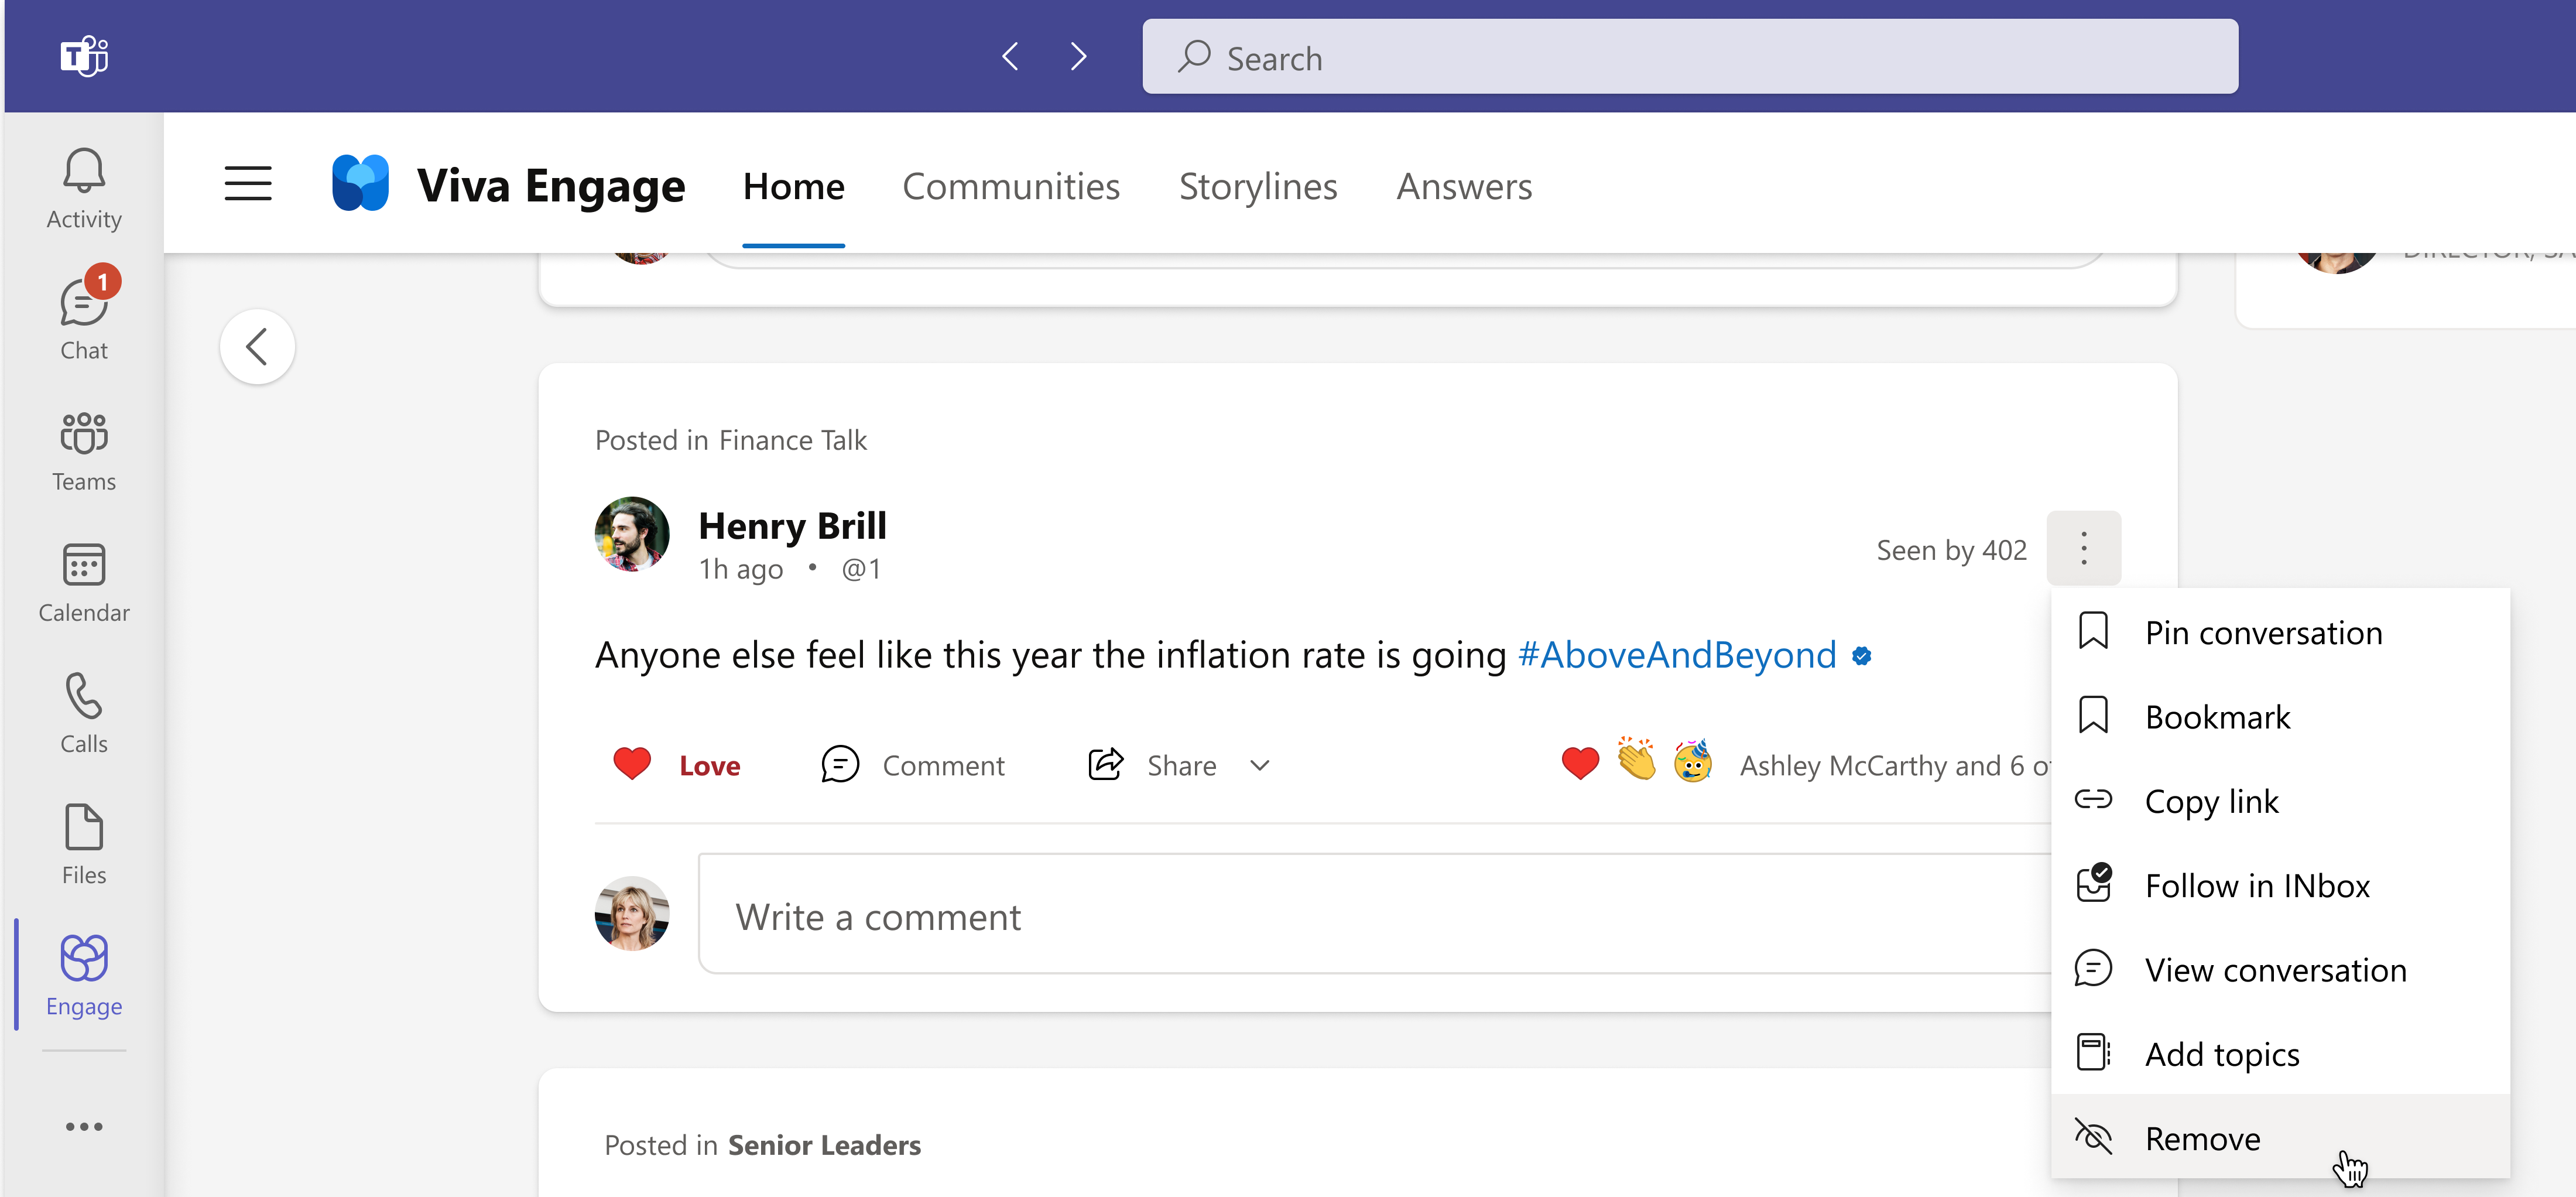Open the Teams sidebar icon
Viewport: 2576px width, 1197px height.
84,451
